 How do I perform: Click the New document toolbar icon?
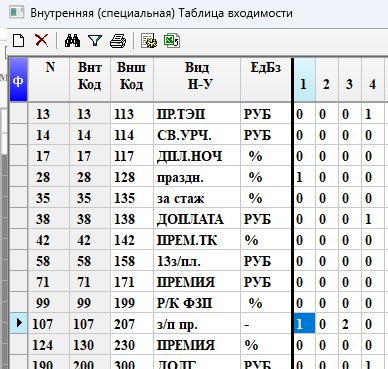pos(18,41)
